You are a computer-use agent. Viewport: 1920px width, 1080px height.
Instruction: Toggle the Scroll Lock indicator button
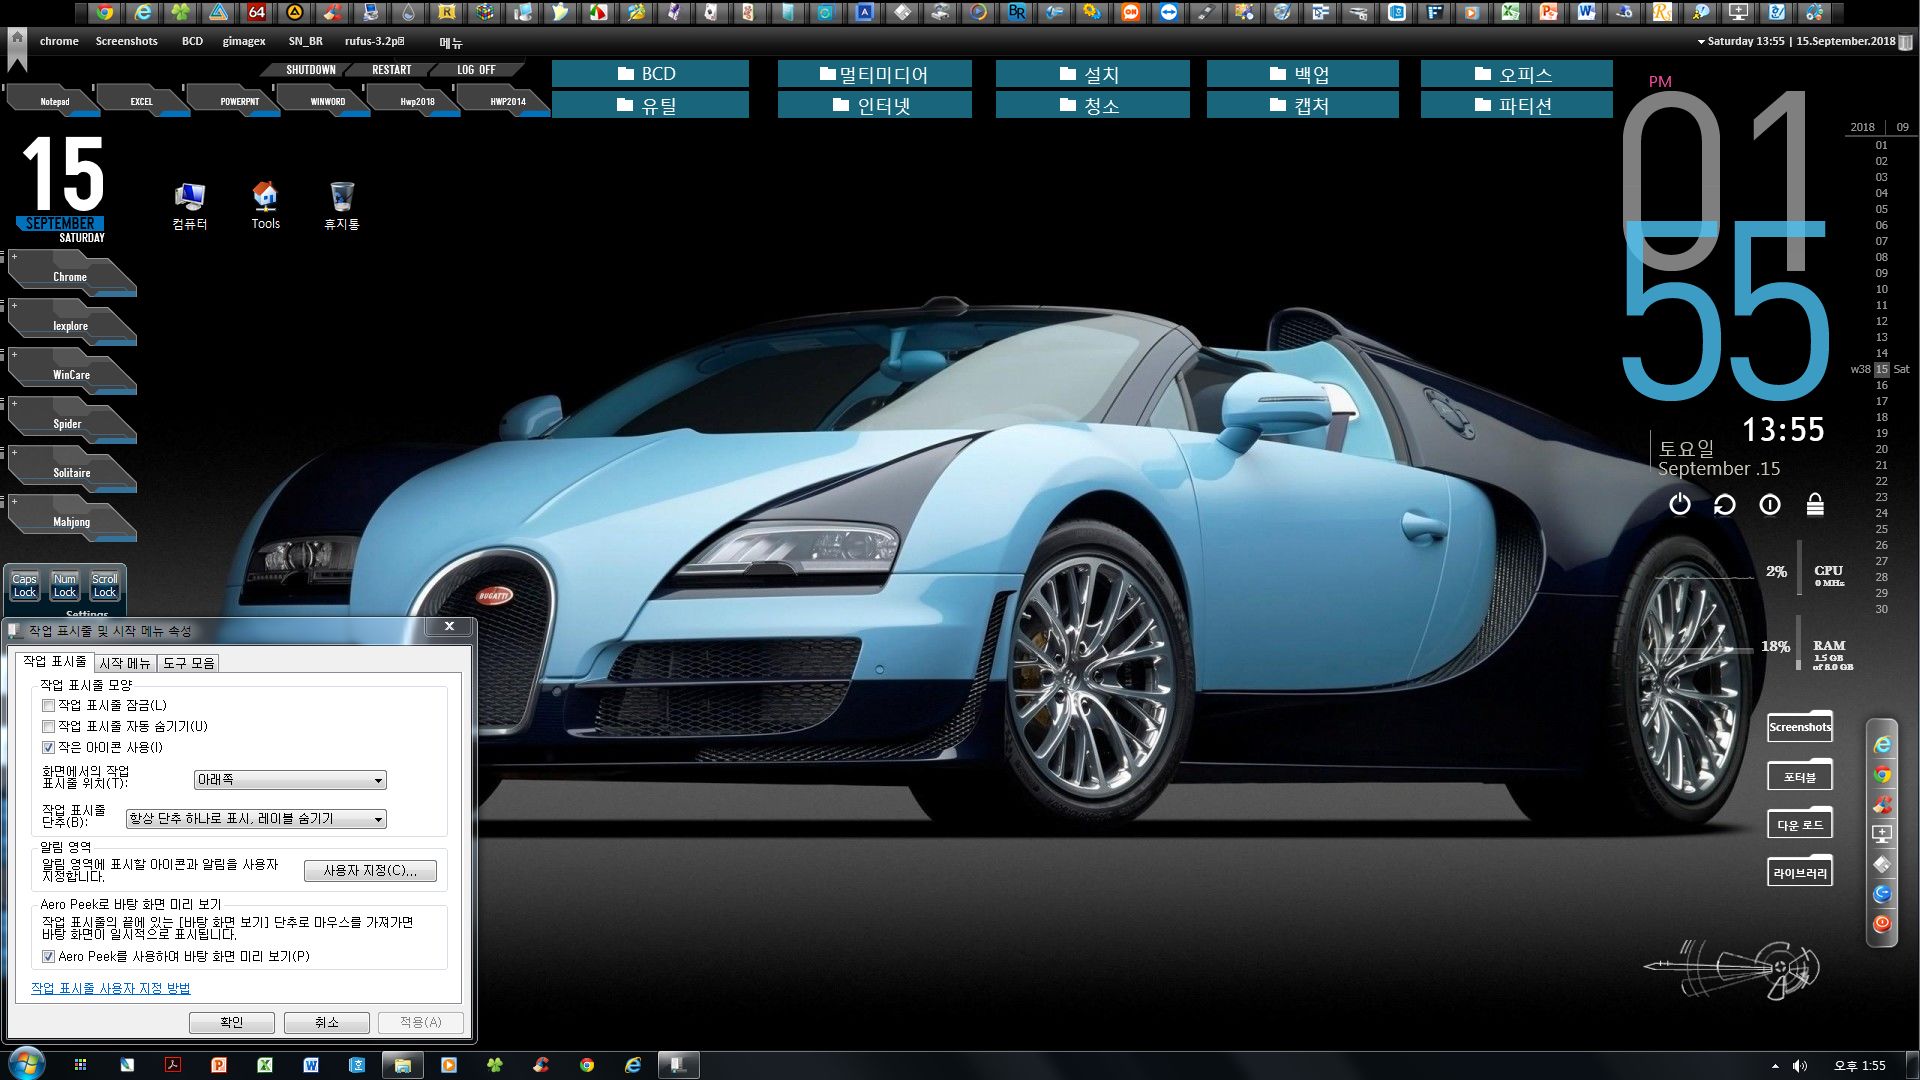[104, 586]
